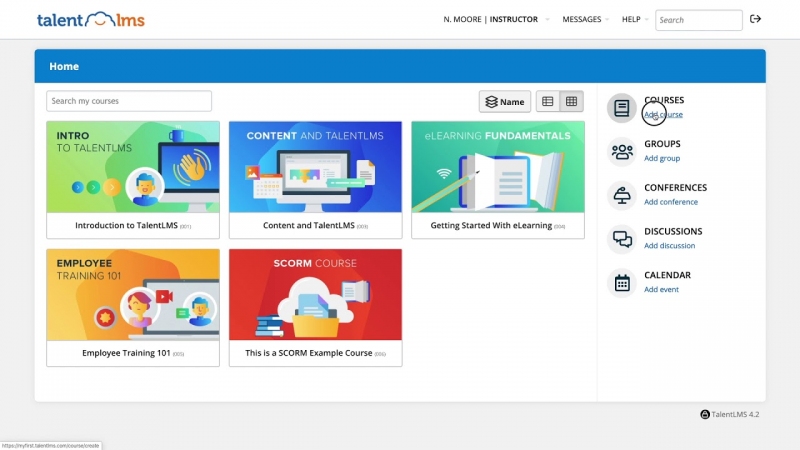Click the GROUPS heading in sidebar
This screenshot has height=450, width=800.
point(662,144)
